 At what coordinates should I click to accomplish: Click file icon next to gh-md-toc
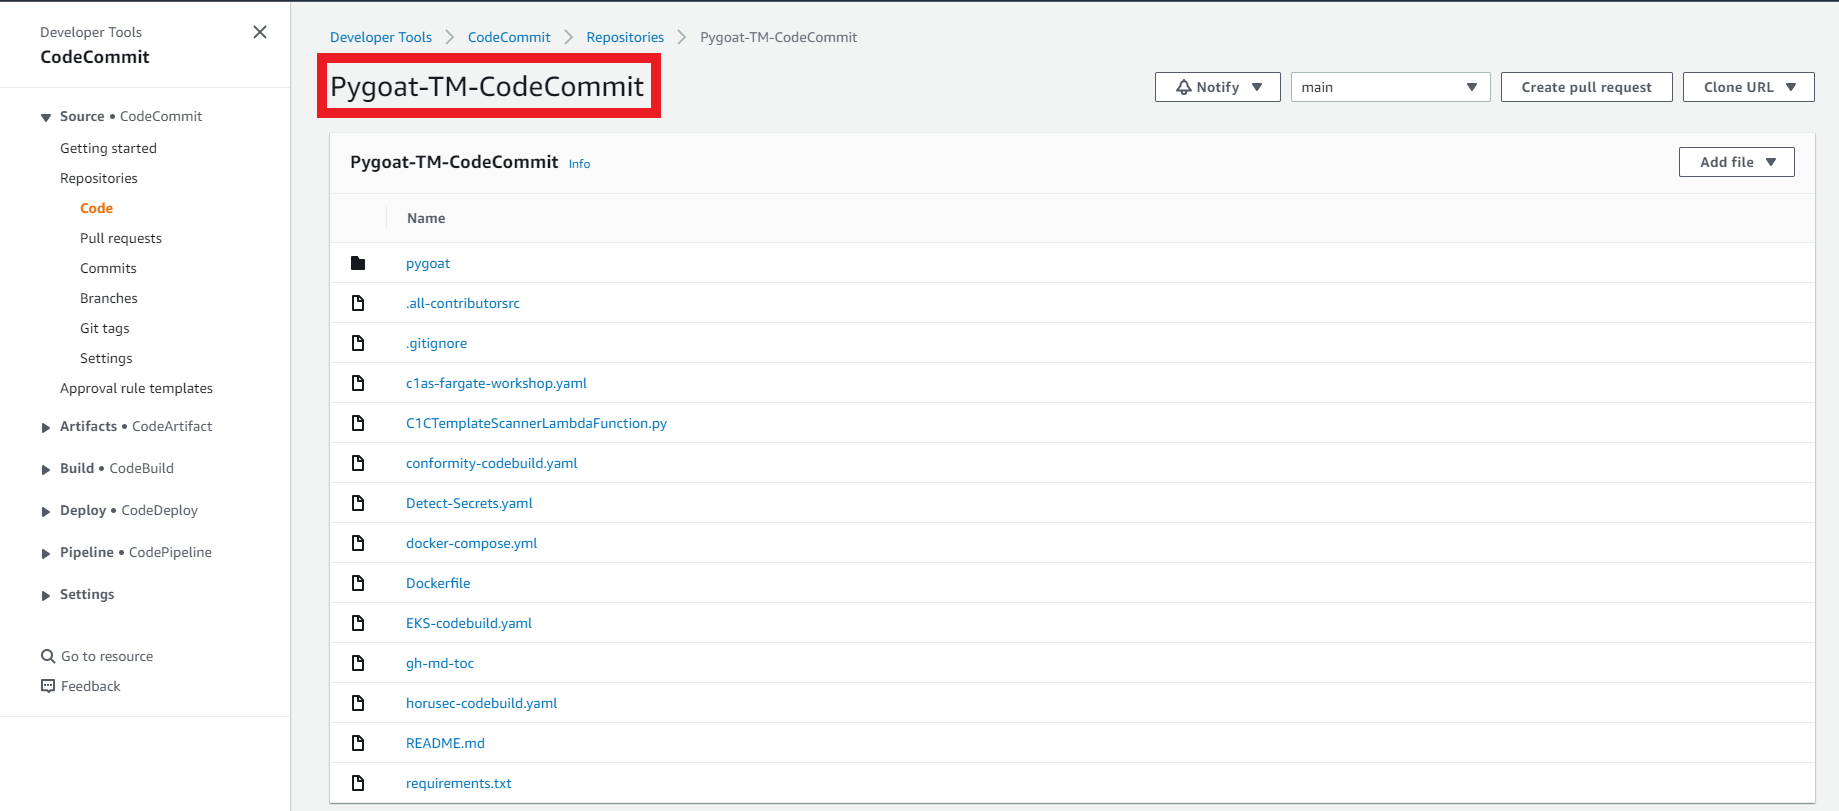[358, 663]
